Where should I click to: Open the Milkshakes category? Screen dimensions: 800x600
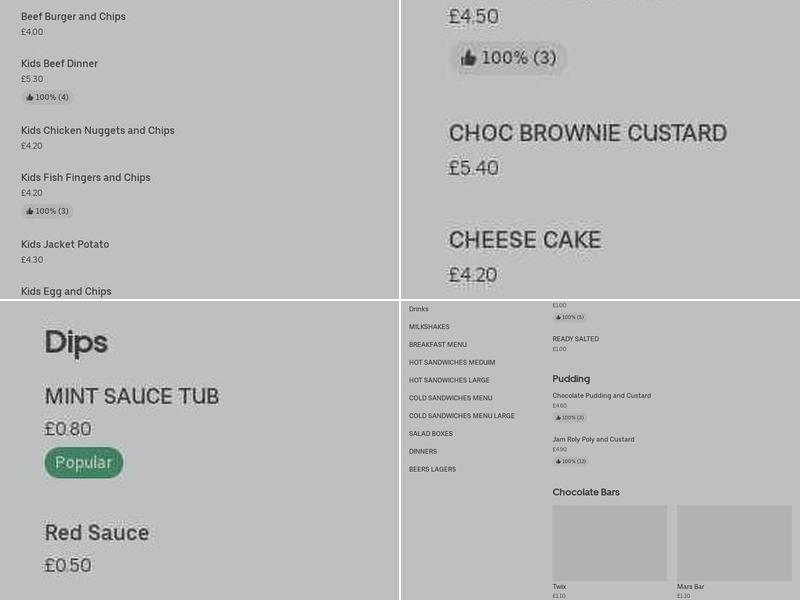pyautogui.click(x=428, y=326)
